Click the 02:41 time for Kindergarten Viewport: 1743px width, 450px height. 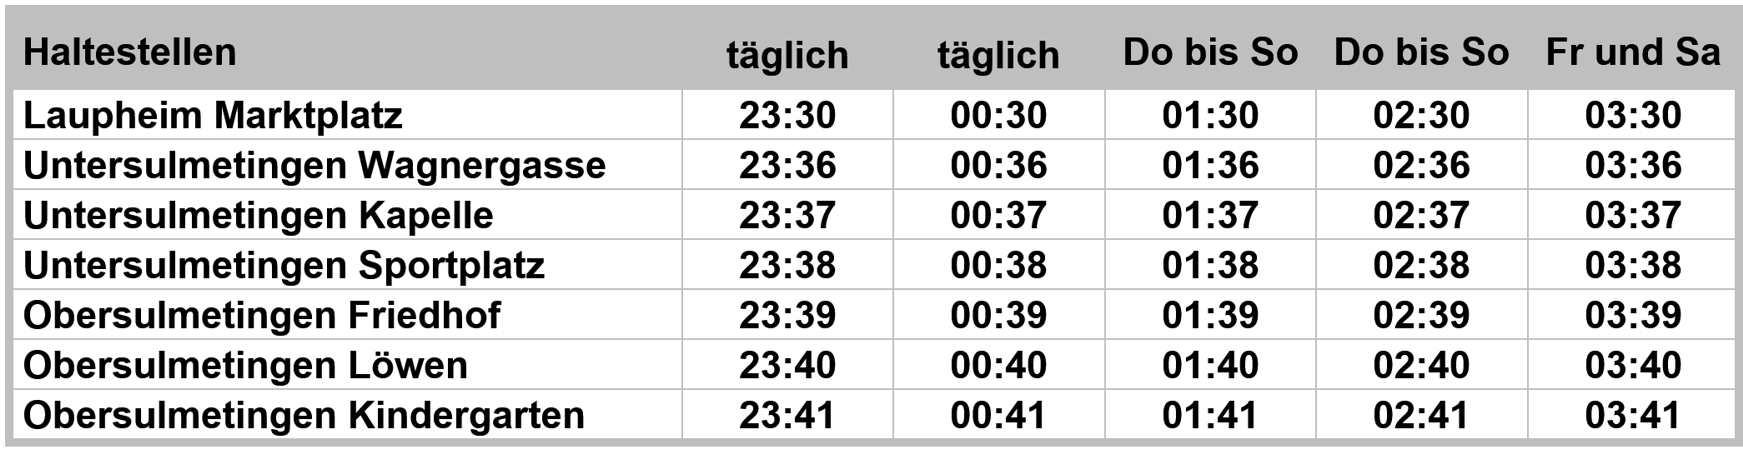click(x=1421, y=415)
